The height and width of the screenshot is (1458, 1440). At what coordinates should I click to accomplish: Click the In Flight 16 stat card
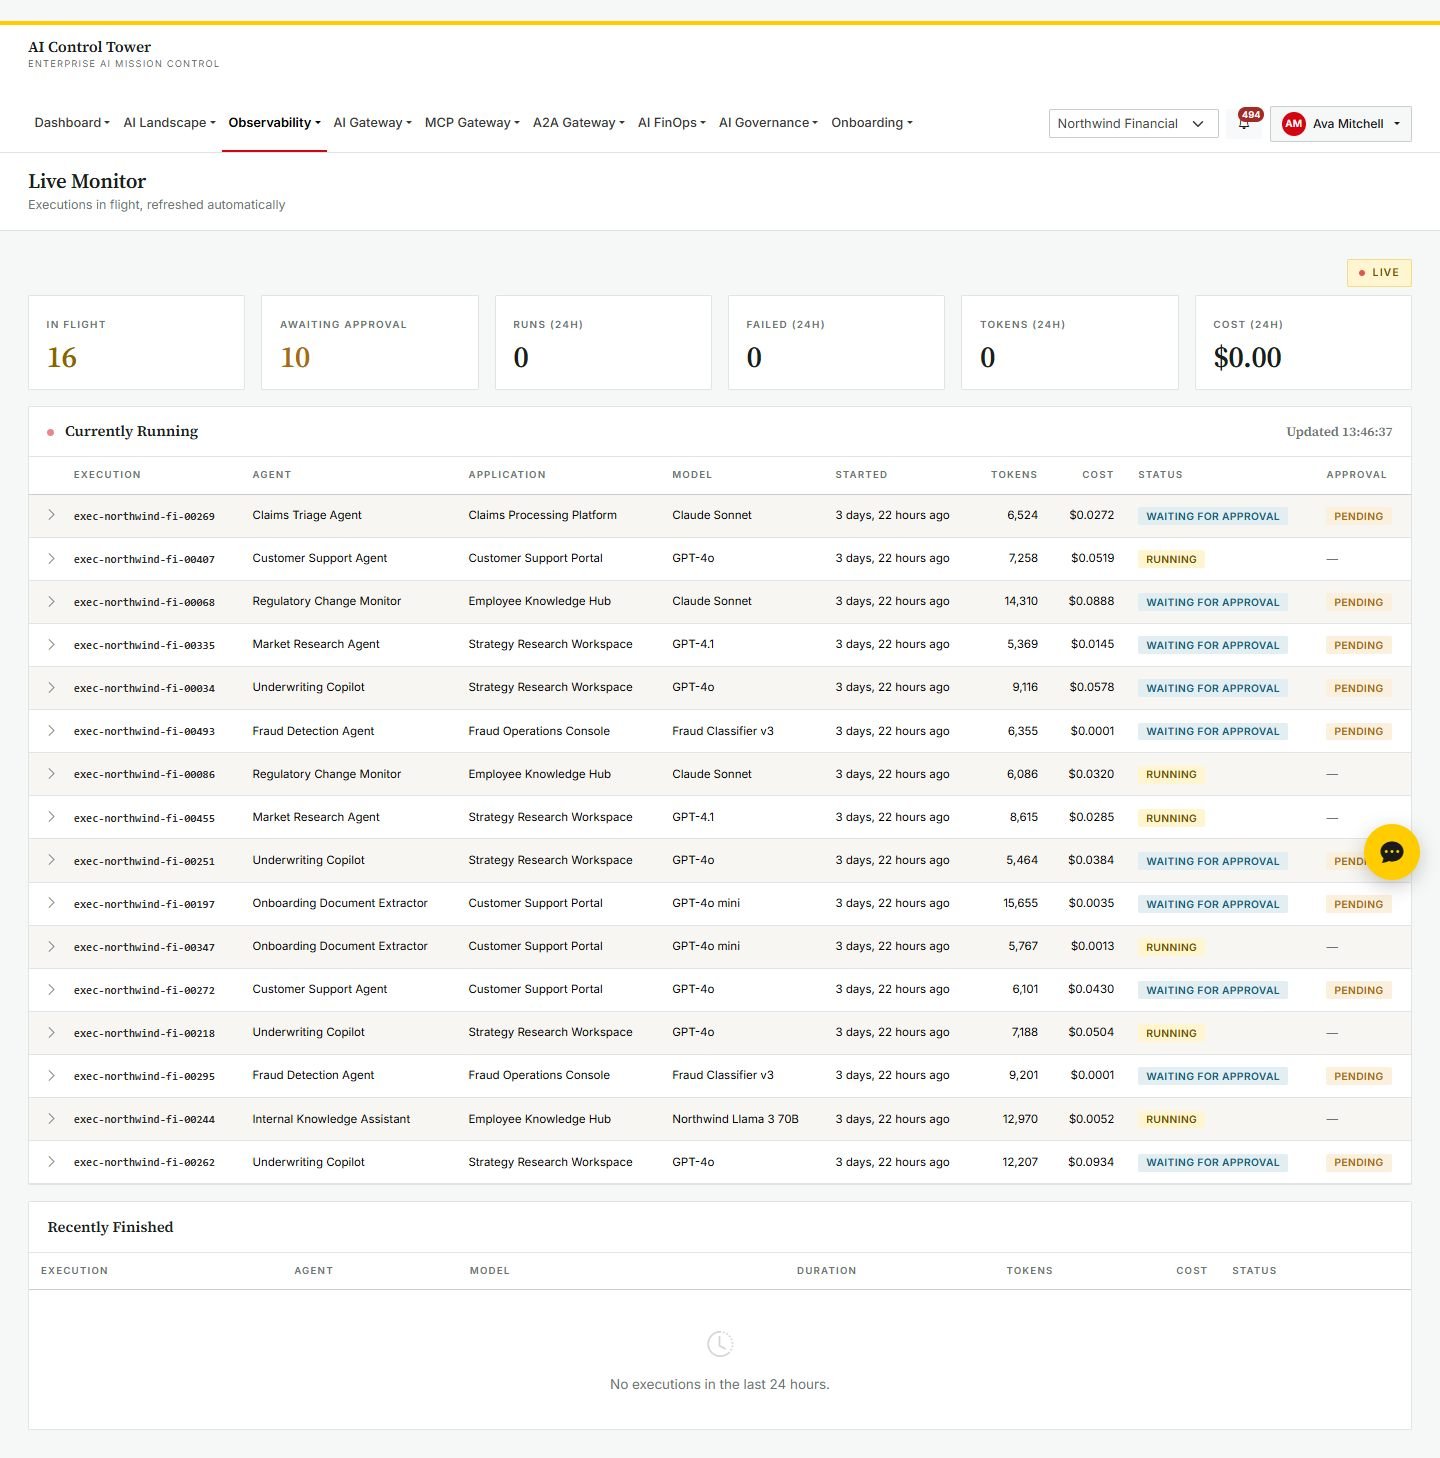136,342
